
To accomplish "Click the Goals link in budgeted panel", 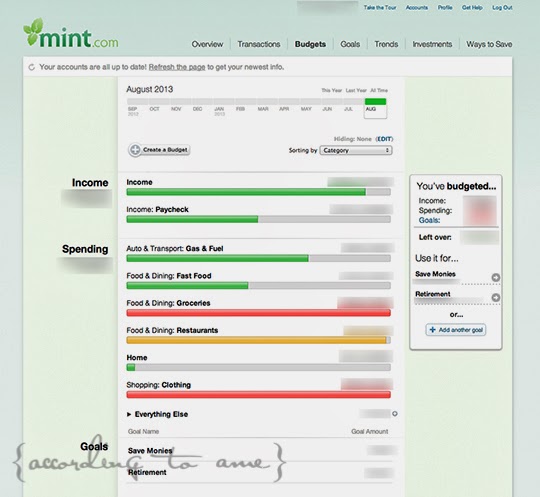I will pos(429,220).
